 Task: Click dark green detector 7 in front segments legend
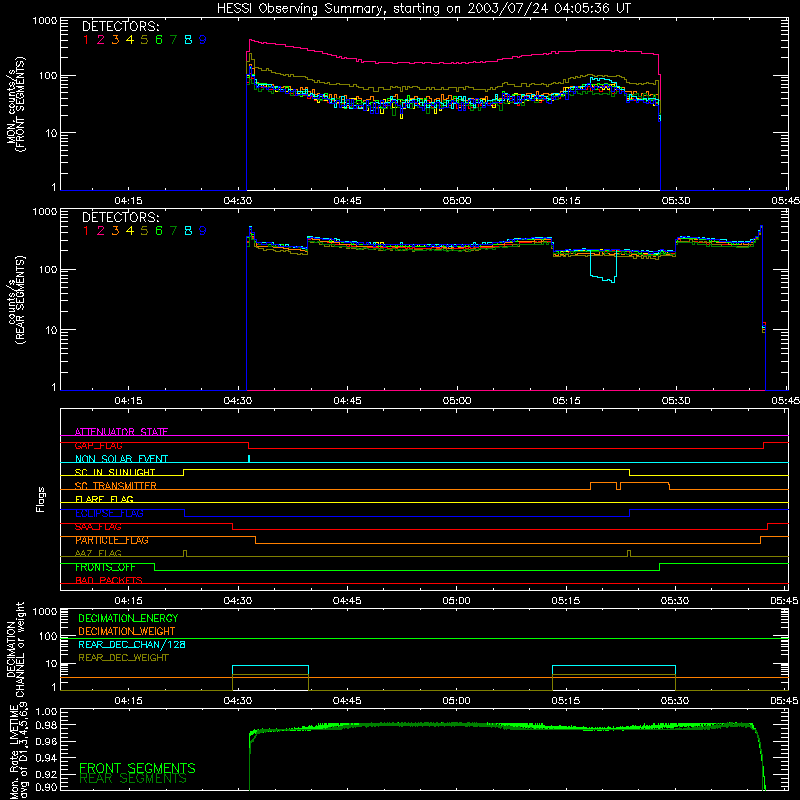(x=173, y=39)
